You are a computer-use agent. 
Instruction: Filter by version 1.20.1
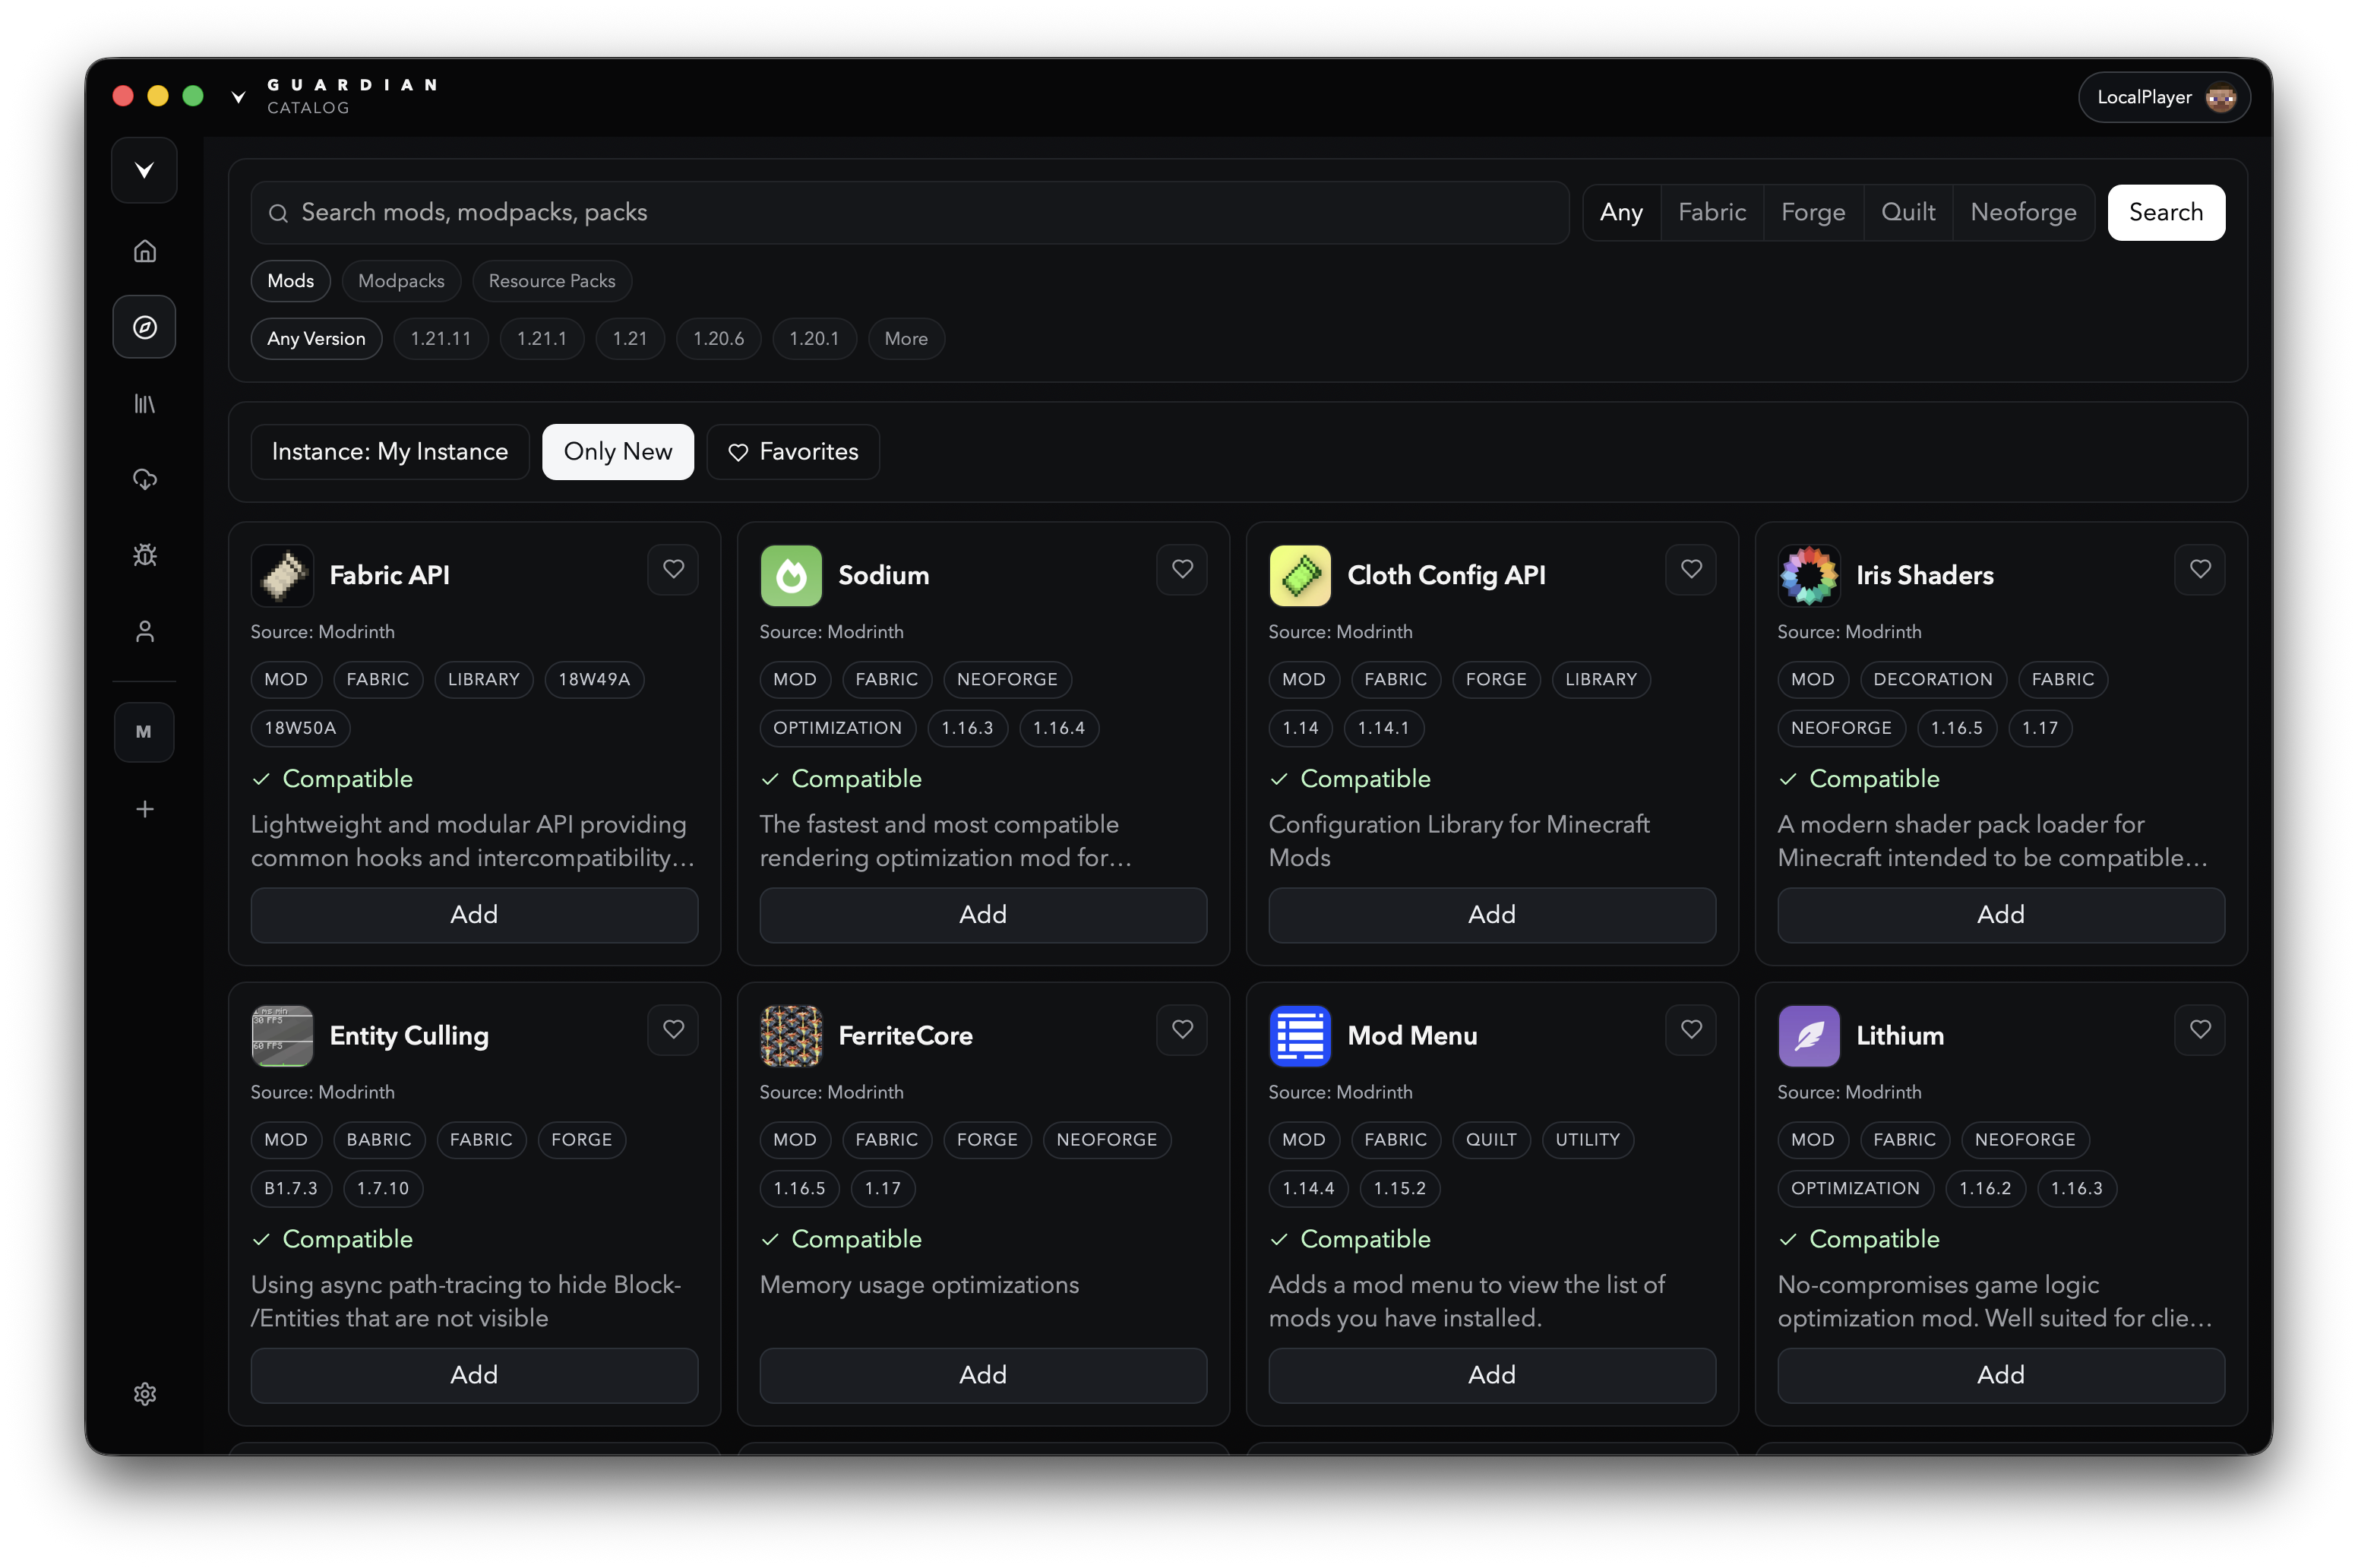(814, 339)
